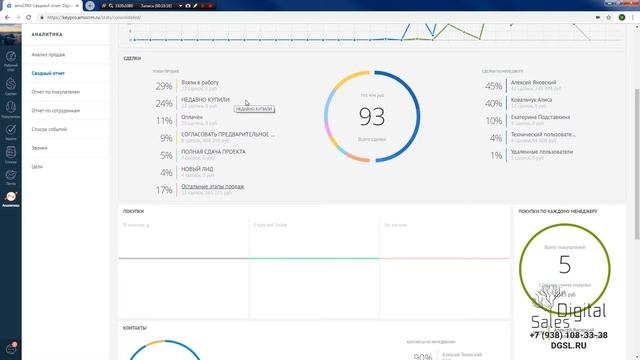This screenshot has width=640, height=360.
Task: Click the browser forward arrow
Action: click(x=18, y=18)
